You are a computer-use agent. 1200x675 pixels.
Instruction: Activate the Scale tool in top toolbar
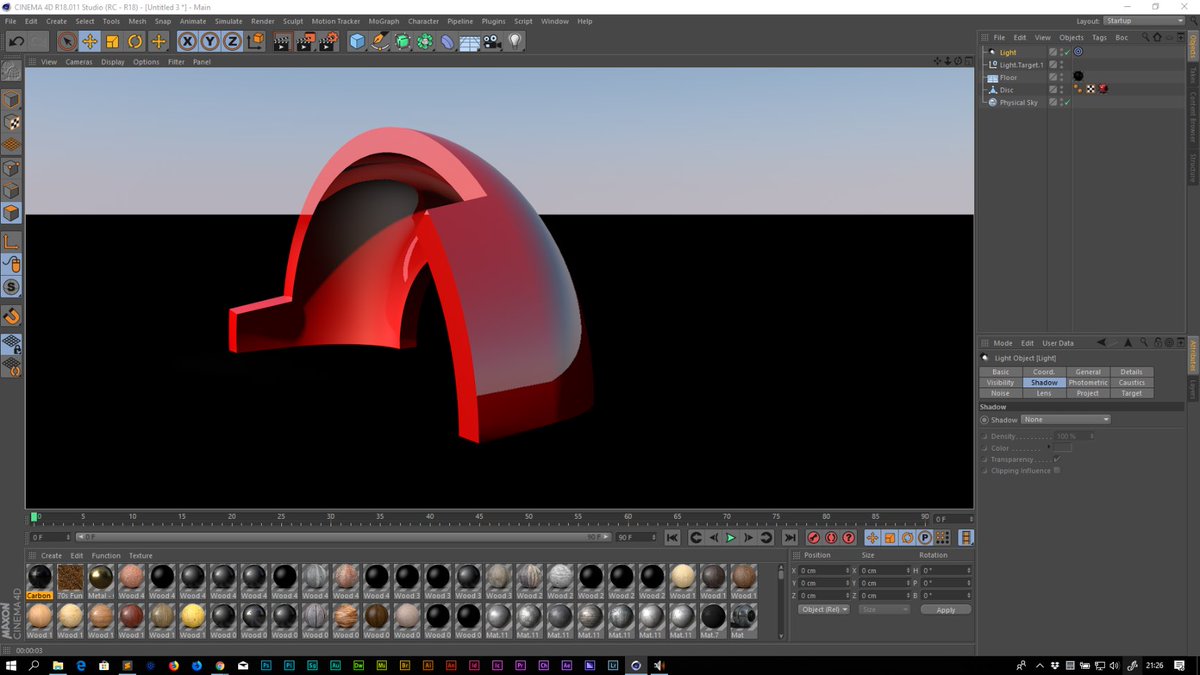coord(112,41)
